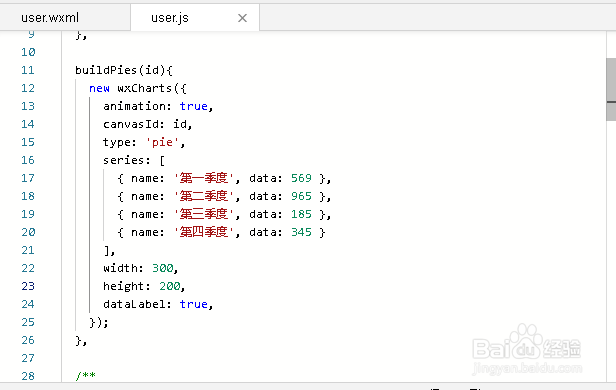The height and width of the screenshot is (390, 616).
Task: Click line number 11 in gutter
Action: pos(28,70)
